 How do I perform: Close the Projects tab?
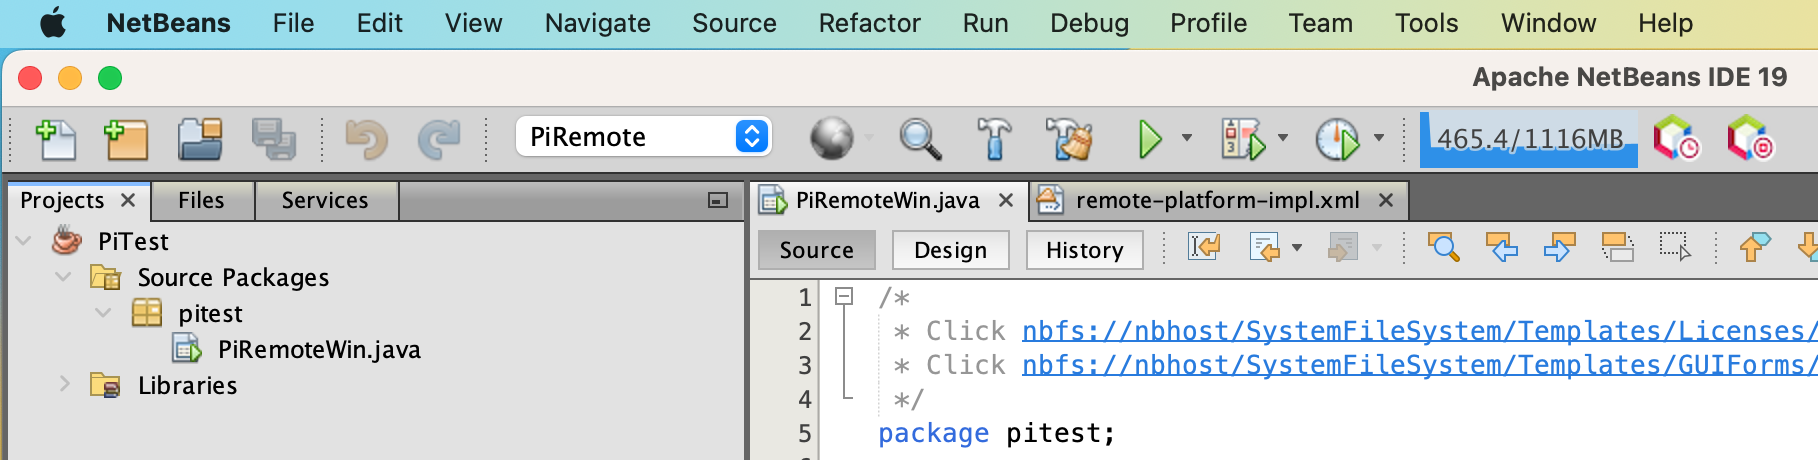point(128,200)
